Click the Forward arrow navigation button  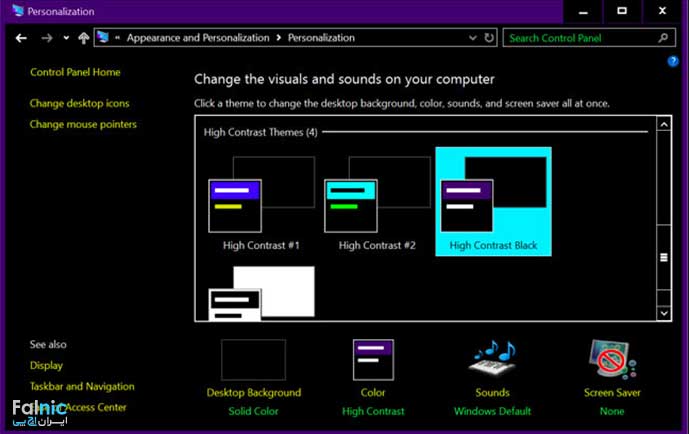(x=47, y=38)
